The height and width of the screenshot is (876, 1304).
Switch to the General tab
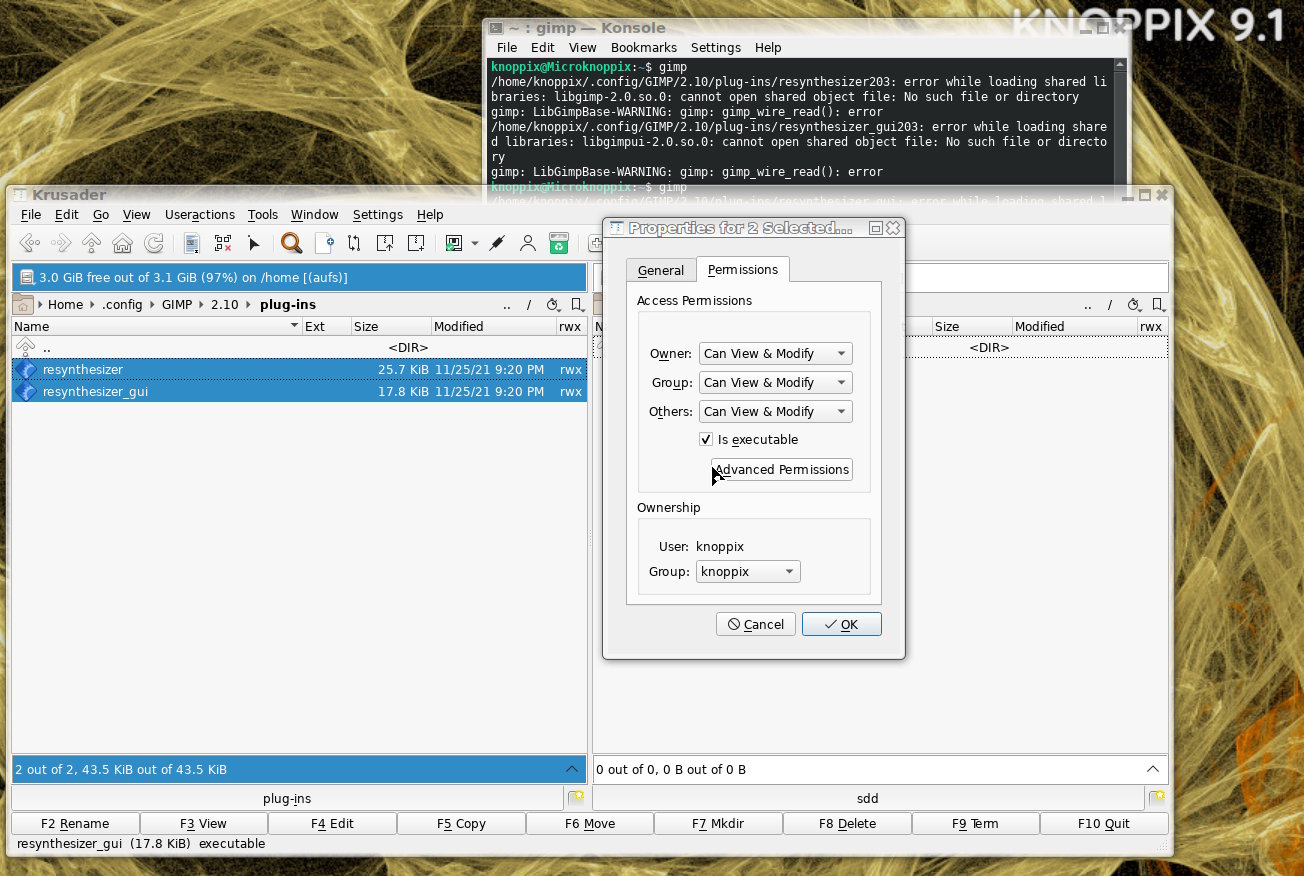click(660, 271)
